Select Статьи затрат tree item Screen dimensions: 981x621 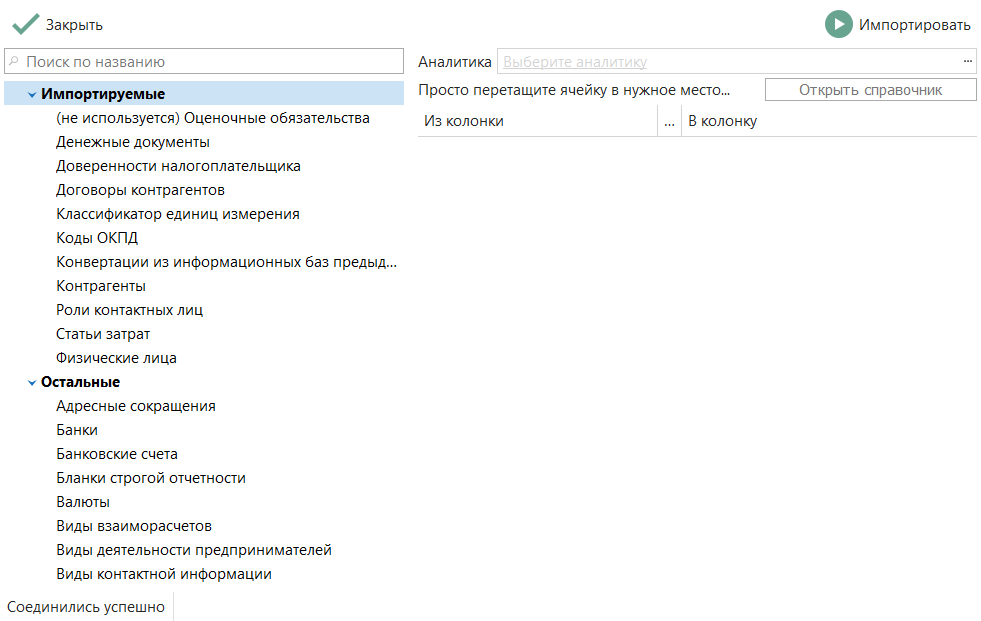(103, 334)
